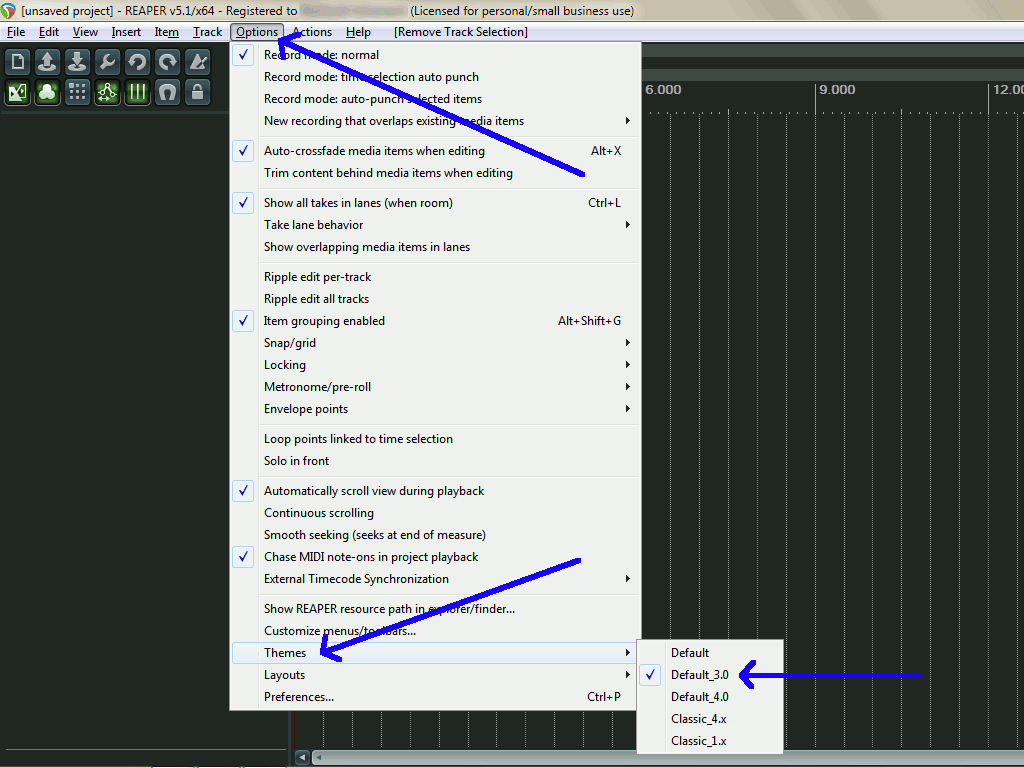
Task: Toggle snap magnet toolbar icon
Action: pyautogui.click(x=167, y=92)
